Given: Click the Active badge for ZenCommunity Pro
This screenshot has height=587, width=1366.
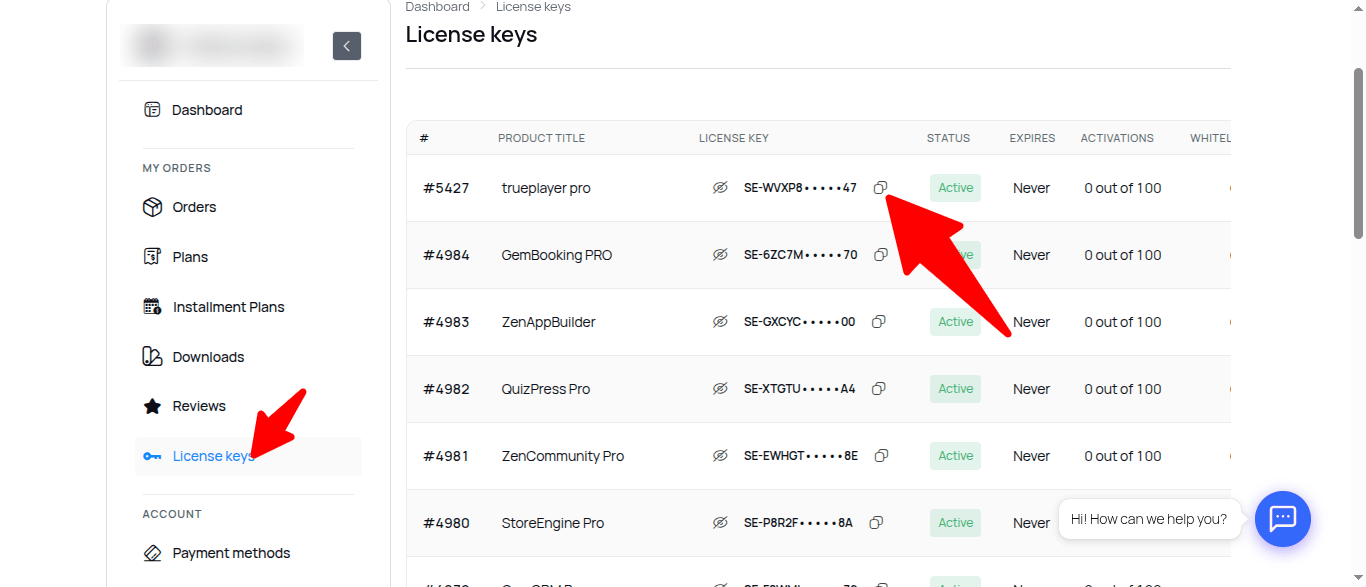Looking at the screenshot, I should click(955, 456).
